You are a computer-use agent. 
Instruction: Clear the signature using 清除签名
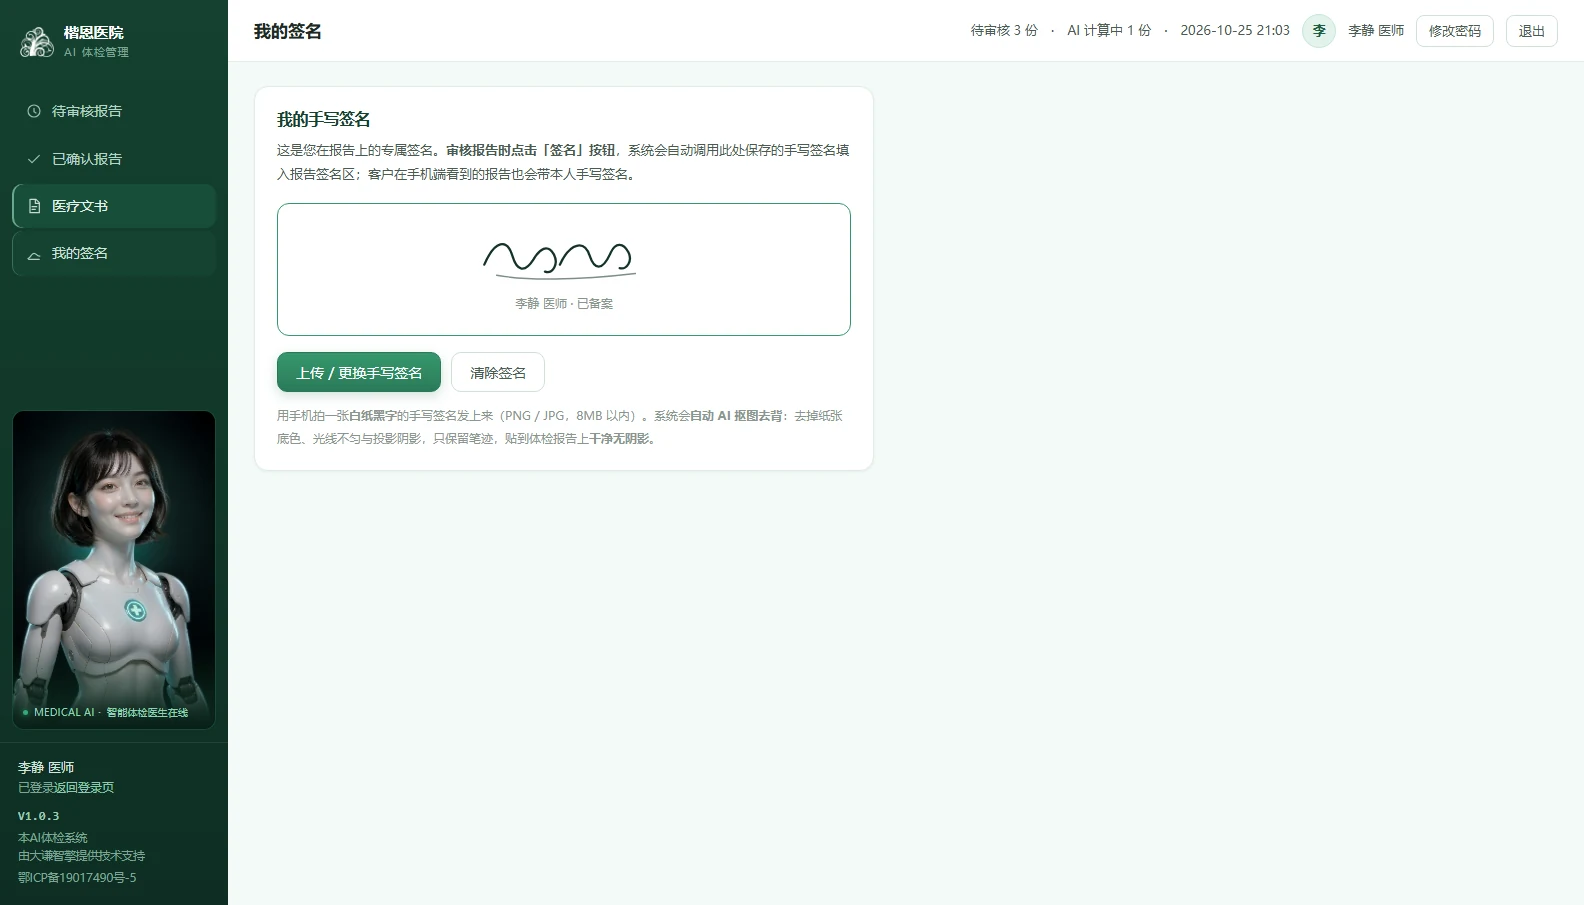click(498, 372)
